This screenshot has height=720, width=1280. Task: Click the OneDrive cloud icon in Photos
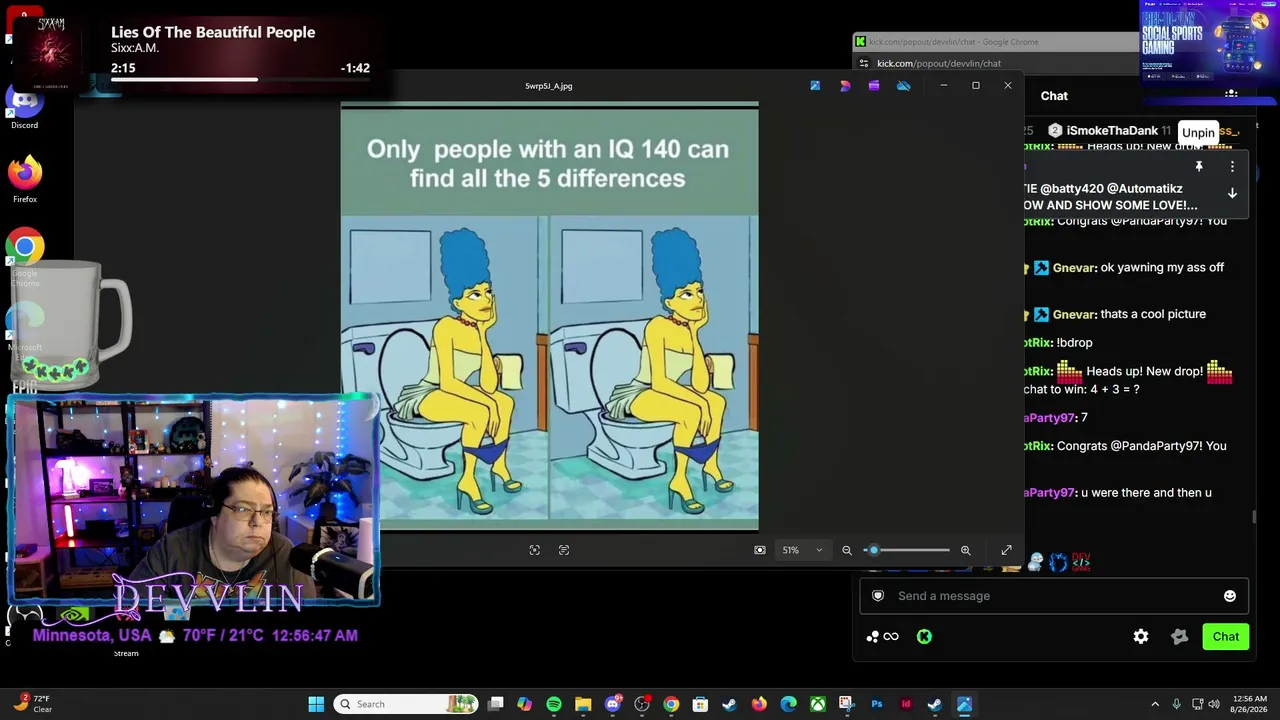point(904,86)
